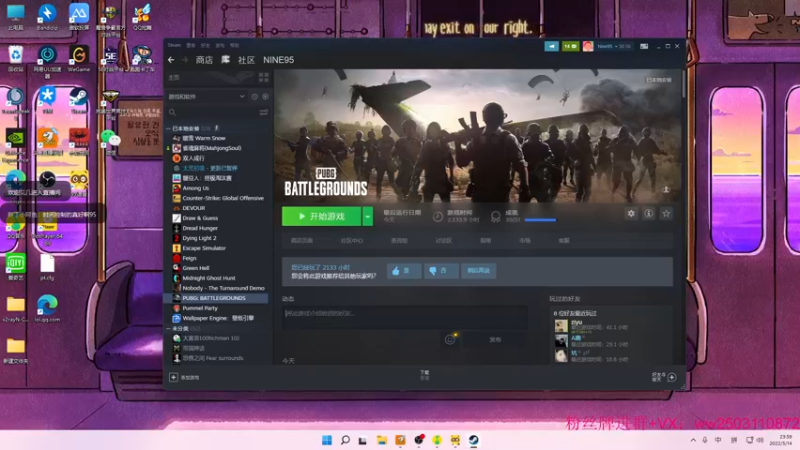Go back with the Steam back arrow
Viewport: 800px width, 450px height.
tap(171, 60)
